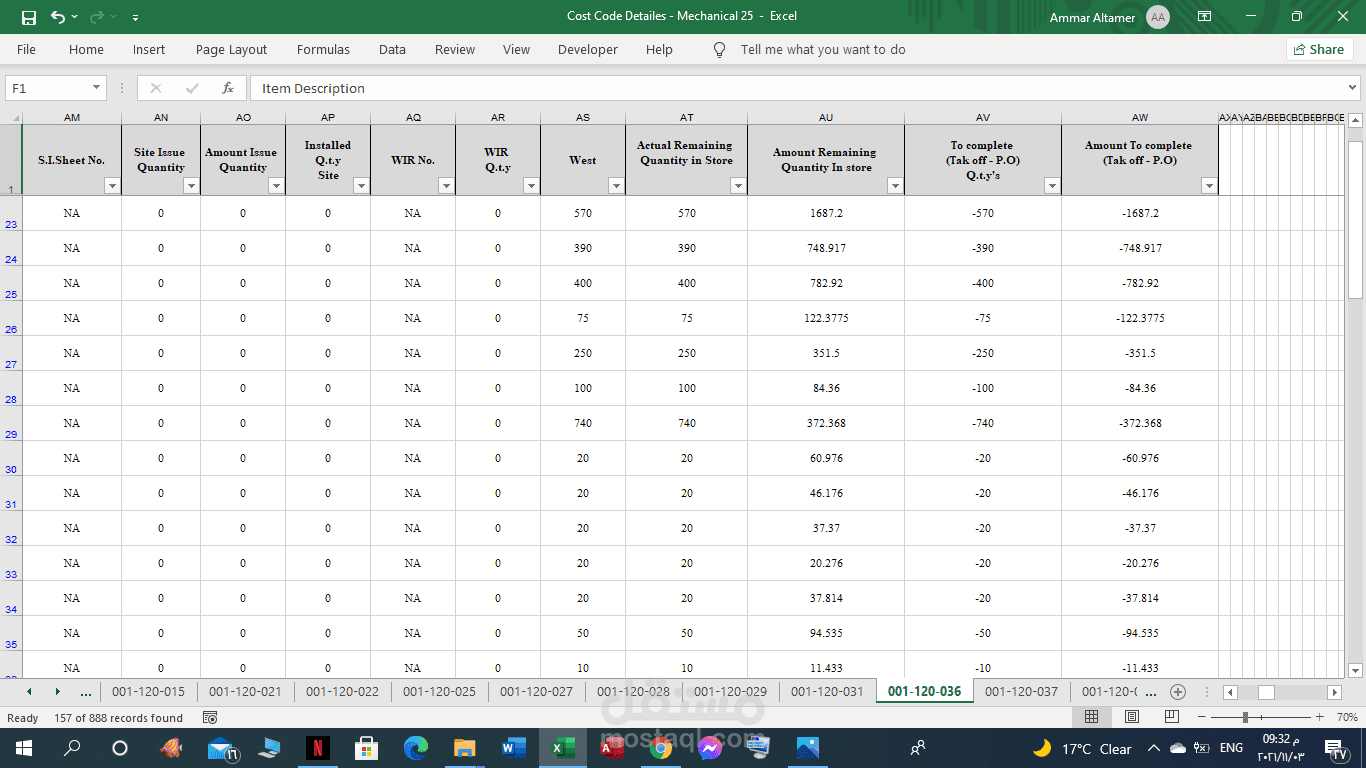
Task: Click the Normal view icon in status bar
Action: click(x=1091, y=717)
